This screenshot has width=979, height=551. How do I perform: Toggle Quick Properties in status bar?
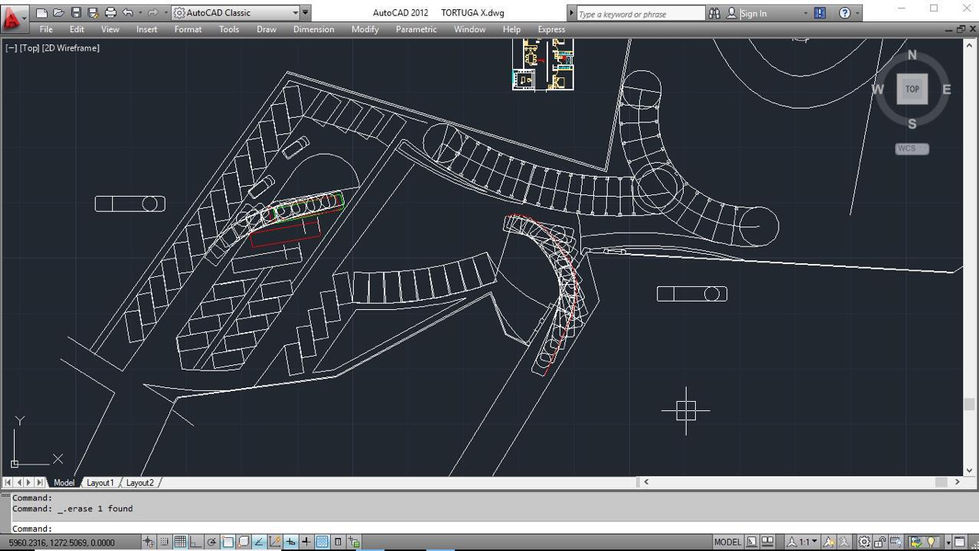click(338, 542)
